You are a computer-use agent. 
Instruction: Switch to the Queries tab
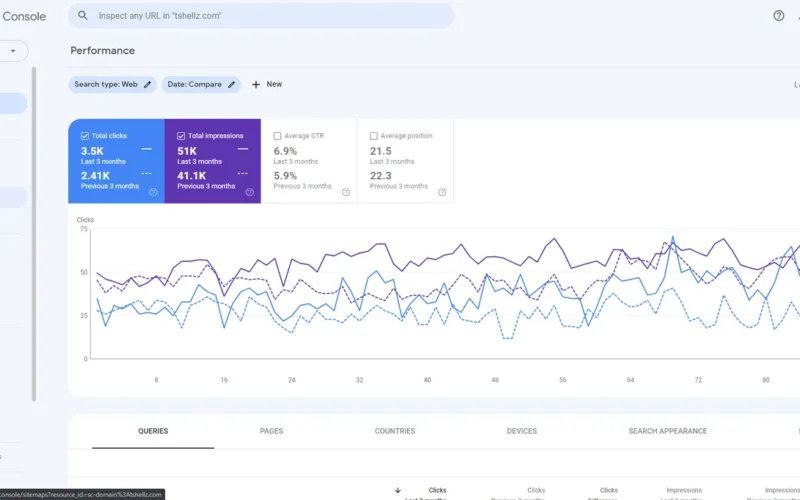tap(153, 431)
